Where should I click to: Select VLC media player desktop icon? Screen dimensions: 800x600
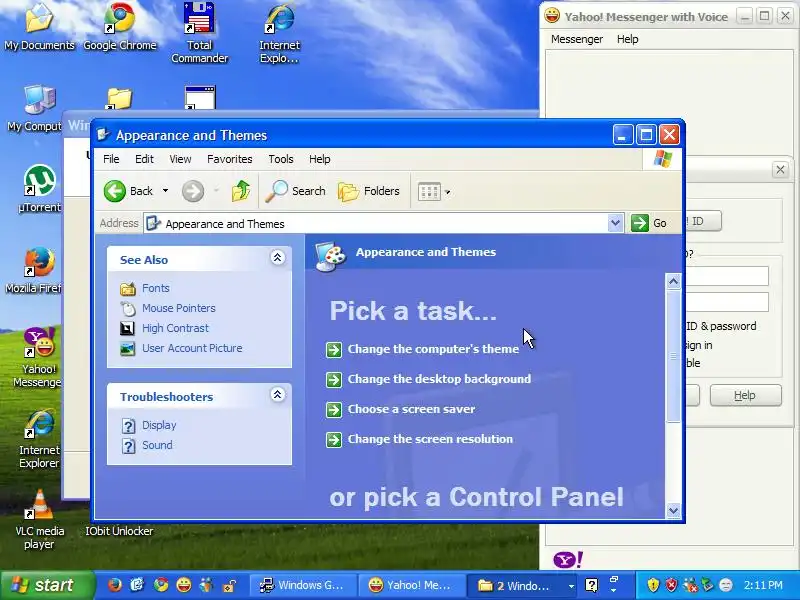tap(40, 519)
